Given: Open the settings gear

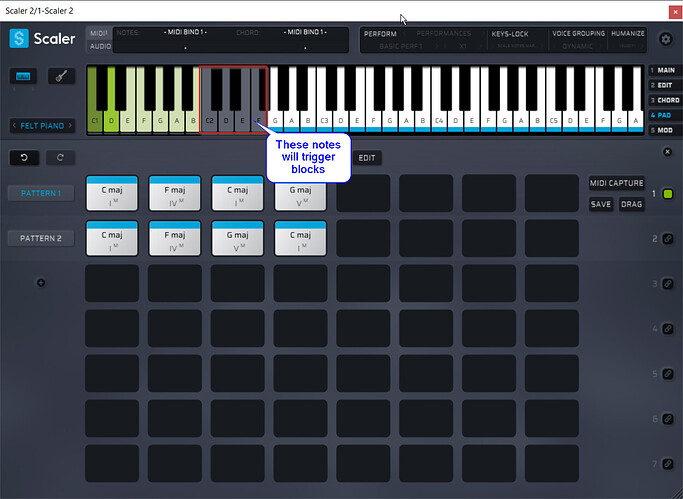Looking at the screenshot, I should [x=666, y=39].
